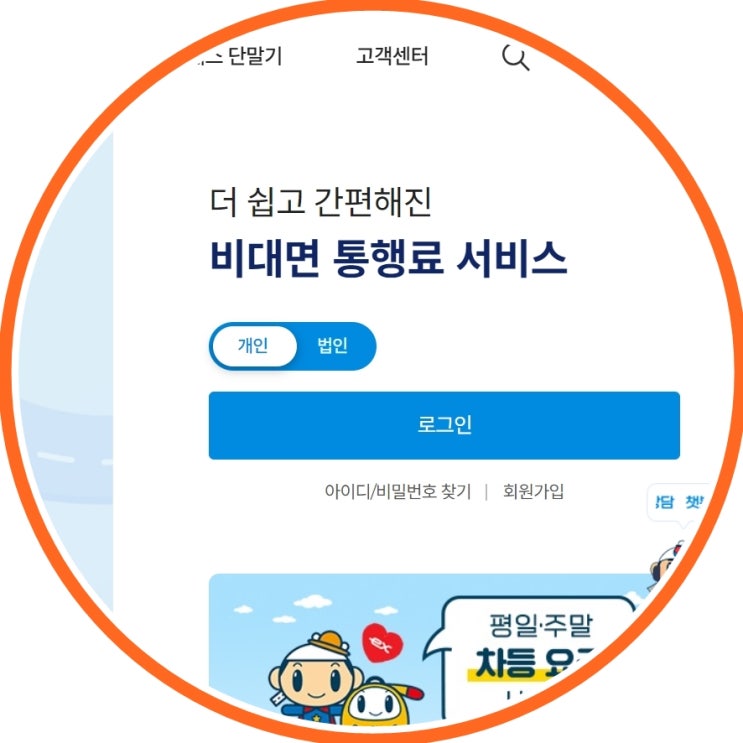Click the 더 쉽고 간편해진 subtitle
Image resolution: width=743 pixels, height=743 pixels.
[320, 202]
